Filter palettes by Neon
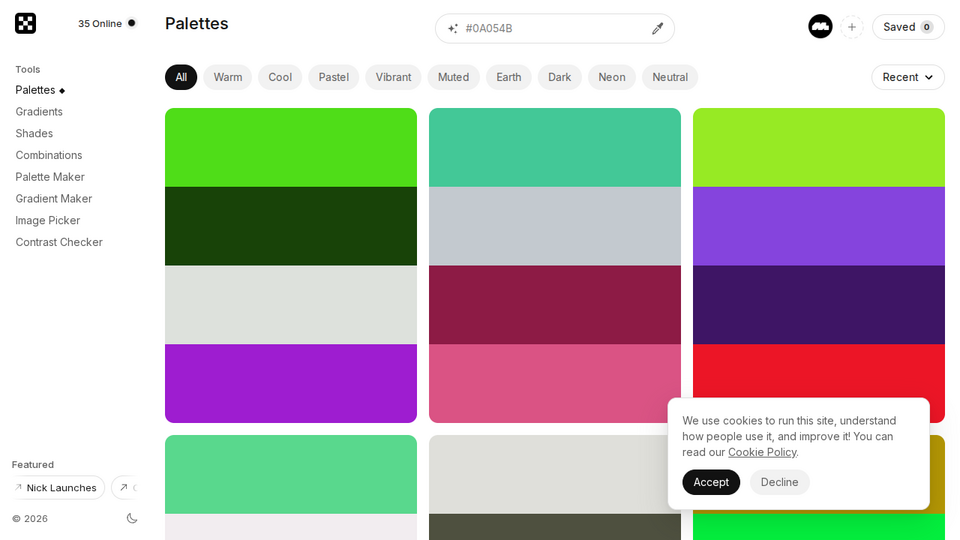The height and width of the screenshot is (540, 960). [612, 77]
